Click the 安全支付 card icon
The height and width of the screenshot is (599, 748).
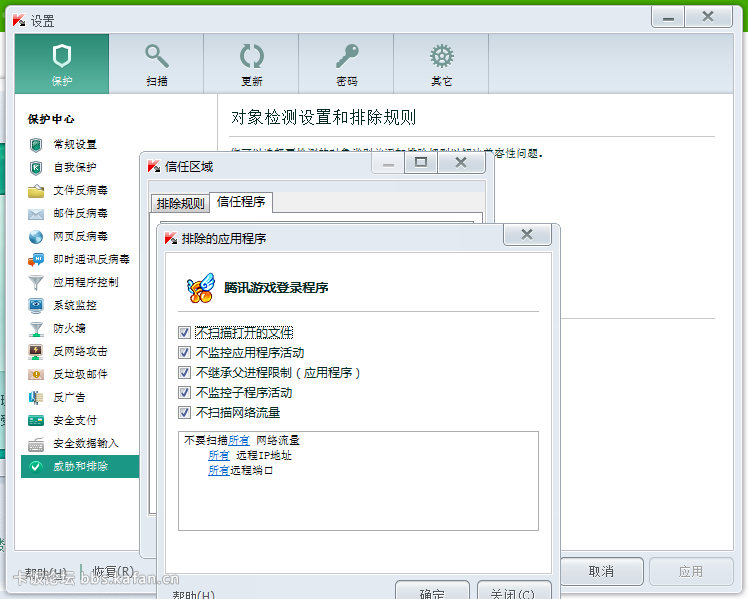coord(36,421)
